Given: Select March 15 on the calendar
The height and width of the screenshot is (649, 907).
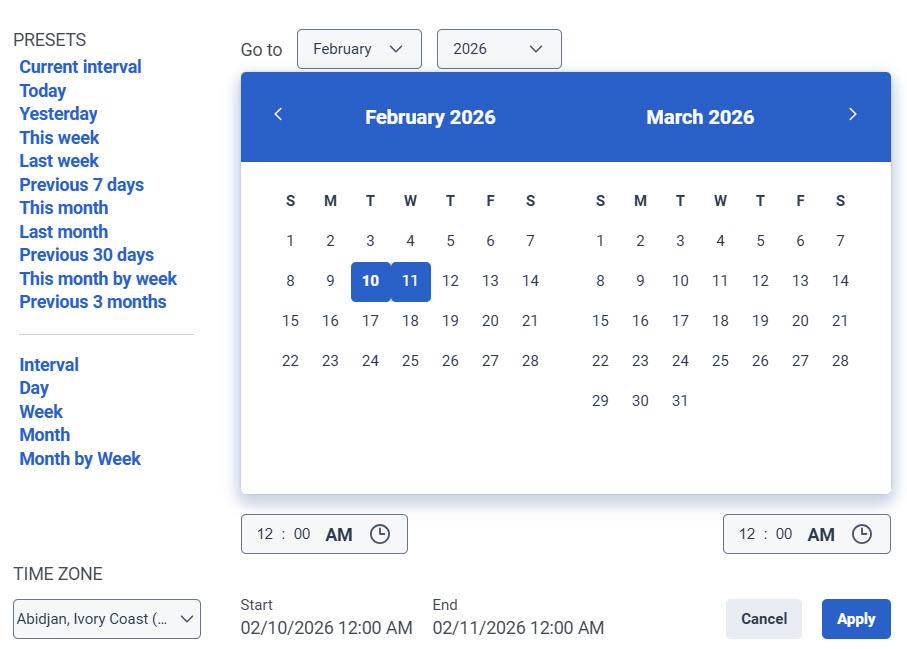Looking at the screenshot, I should click(600, 321).
